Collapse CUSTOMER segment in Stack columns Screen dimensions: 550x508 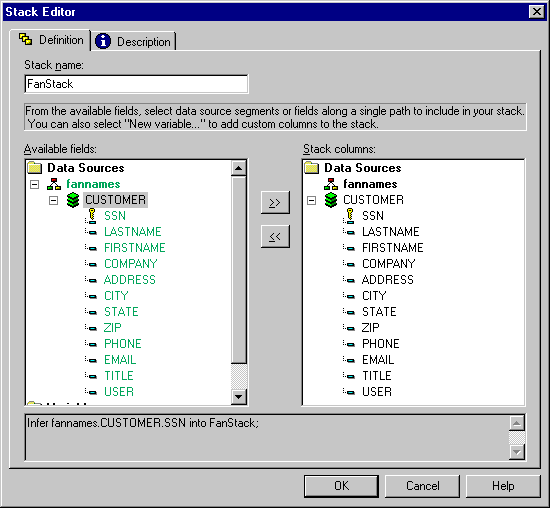click(x=311, y=200)
